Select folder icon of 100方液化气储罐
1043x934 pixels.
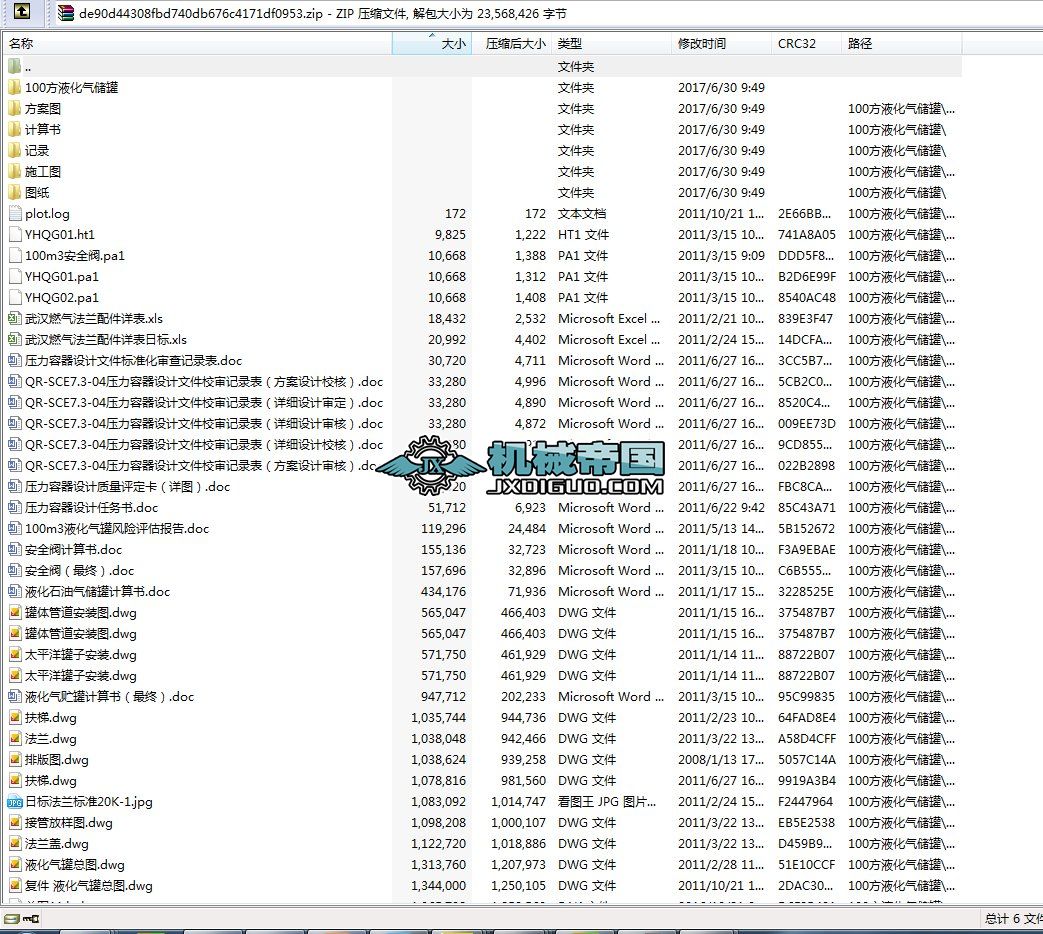coord(15,87)
